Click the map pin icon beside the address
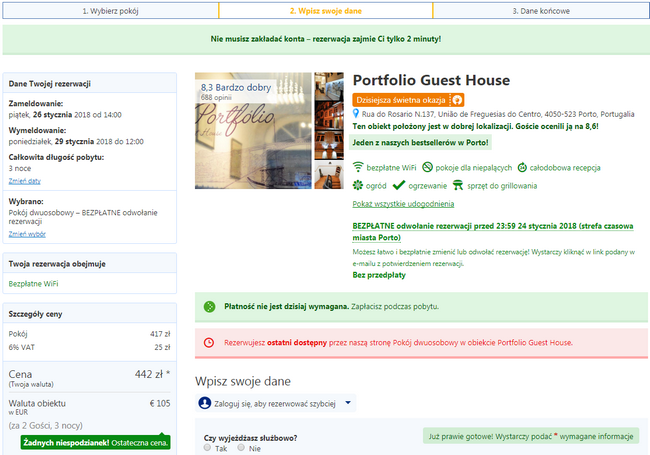650x455 pixels. [x=355, y=113]
